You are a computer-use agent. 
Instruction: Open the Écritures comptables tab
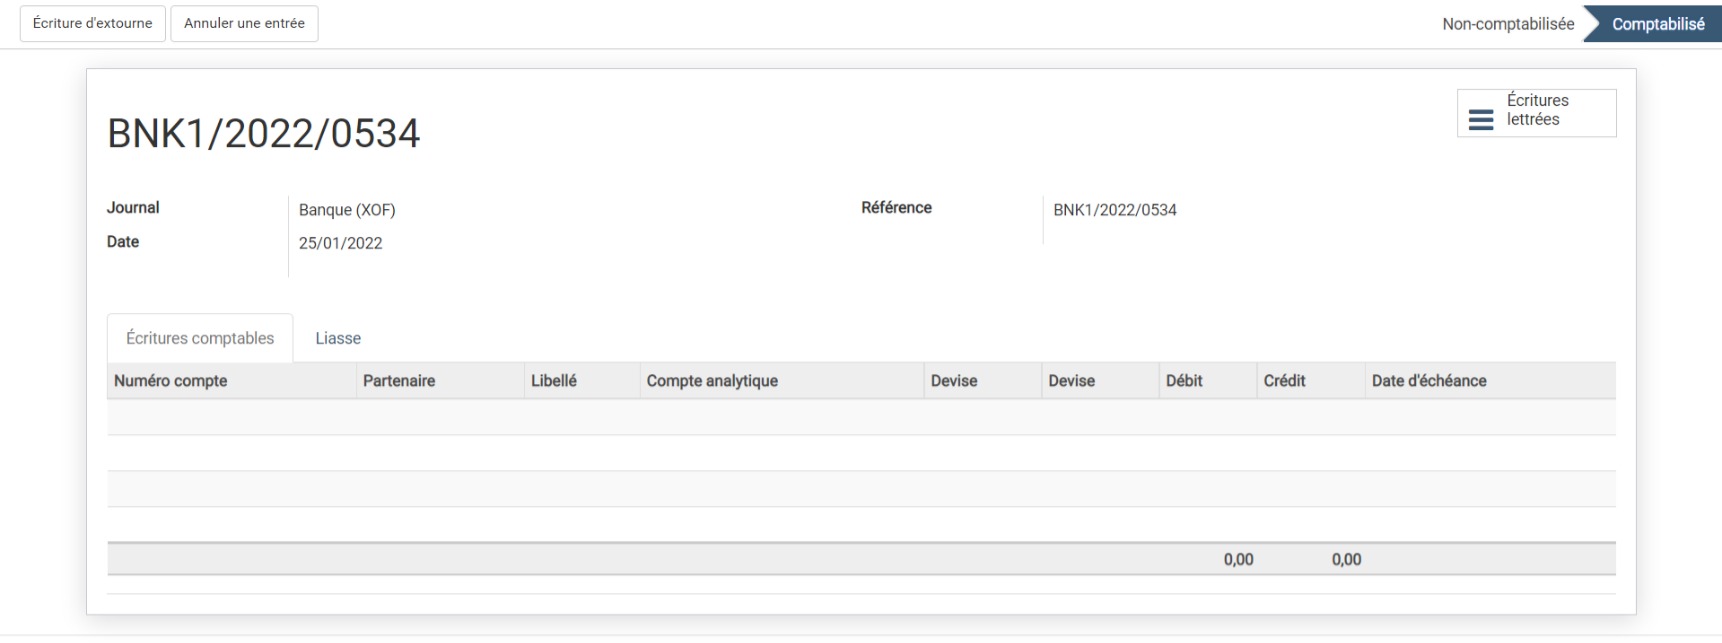200,338
